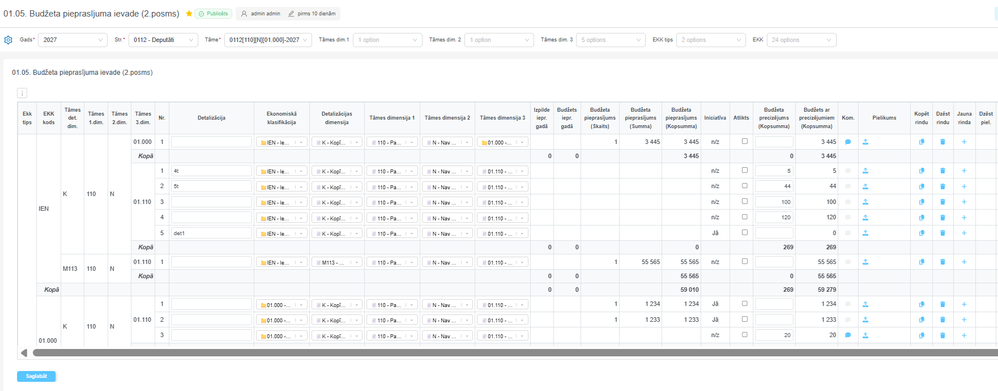Tick Atlikts checkbox in the 5t row
This screenshot has height=391, width=998.
(x=744, y=186)
